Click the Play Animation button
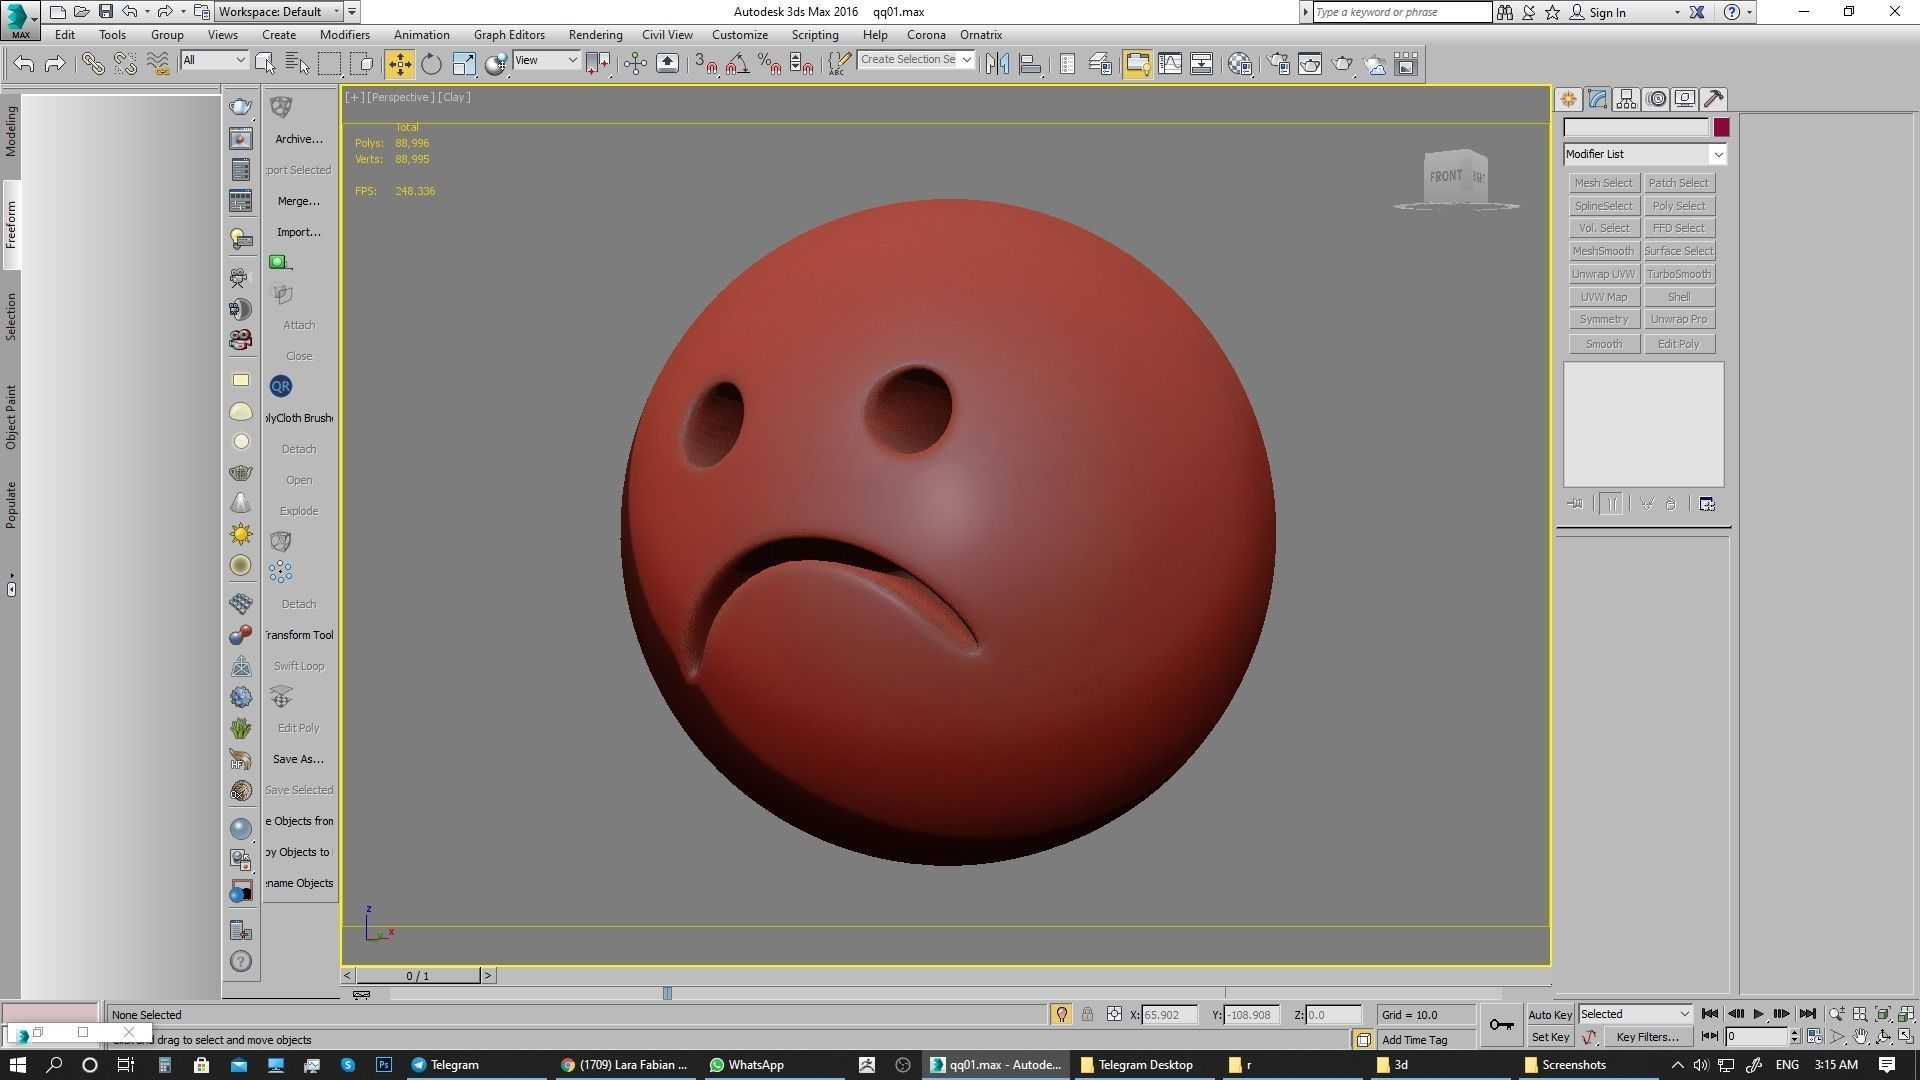Image resolution: width=1920 pixels, height=1080 pixels. tap(1759, 1014)
